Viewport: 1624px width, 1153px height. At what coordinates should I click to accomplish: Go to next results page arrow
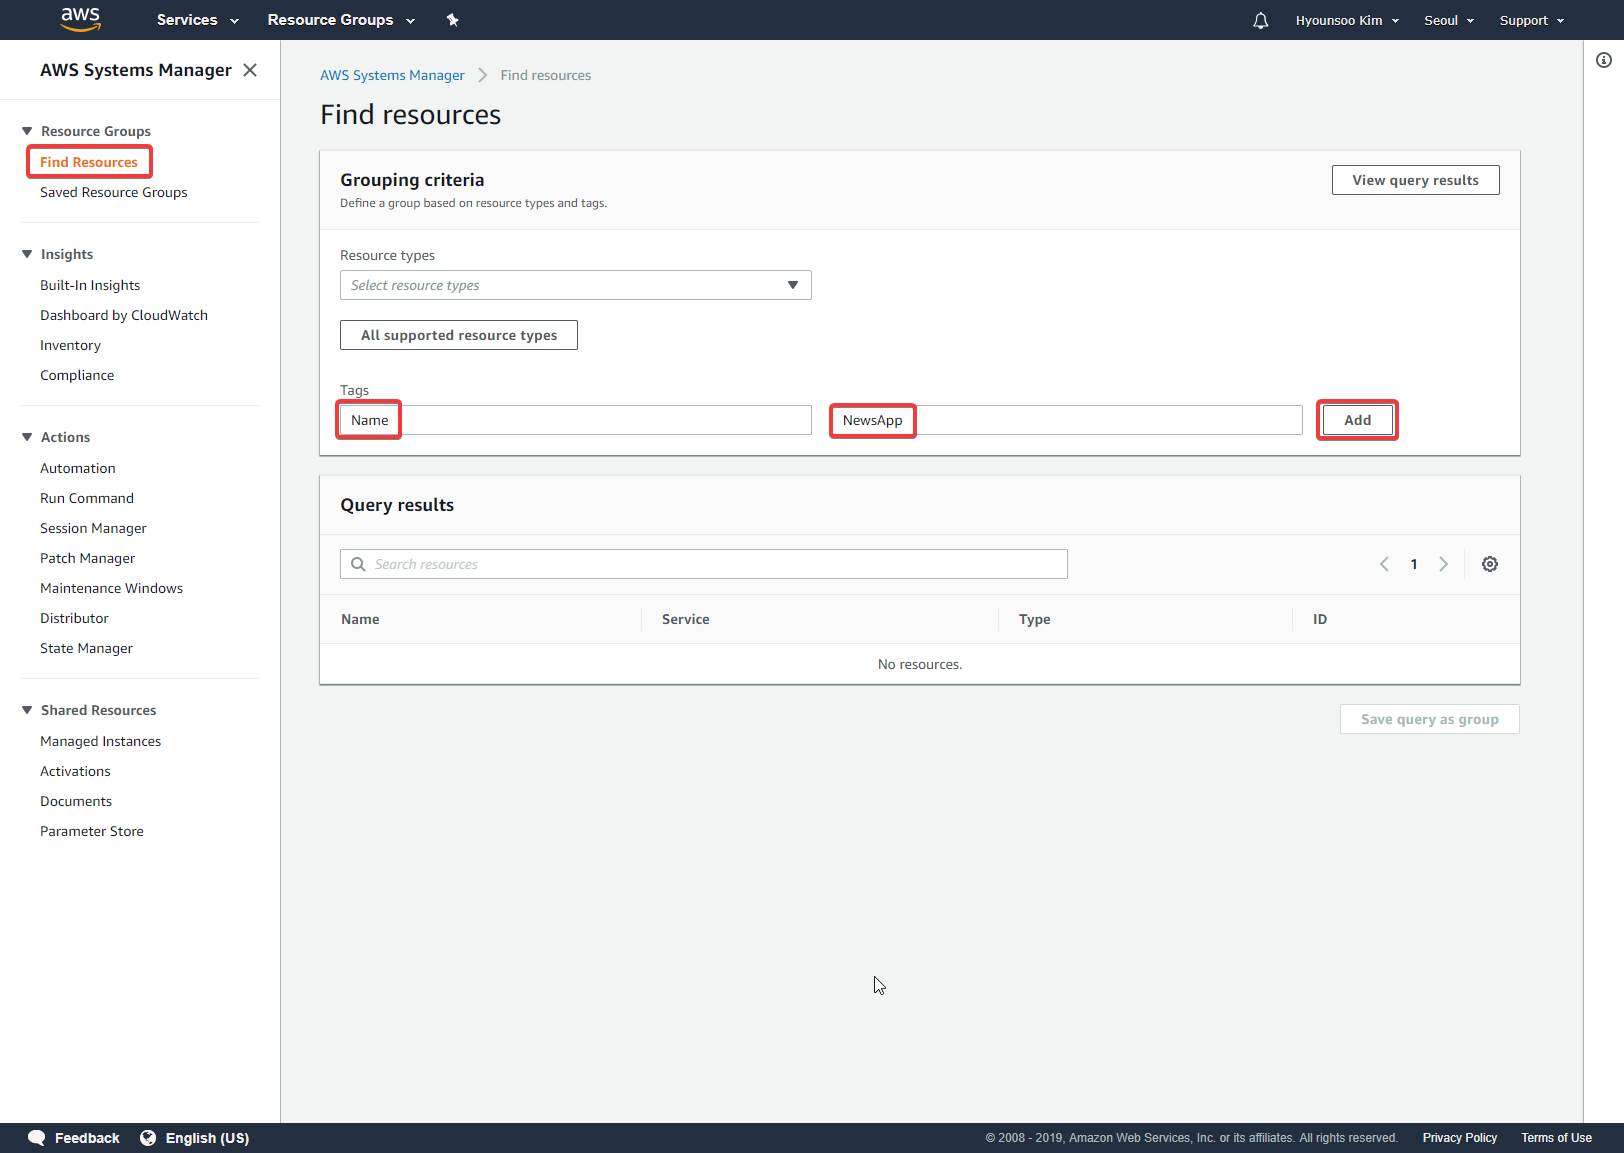point(1443,564)
